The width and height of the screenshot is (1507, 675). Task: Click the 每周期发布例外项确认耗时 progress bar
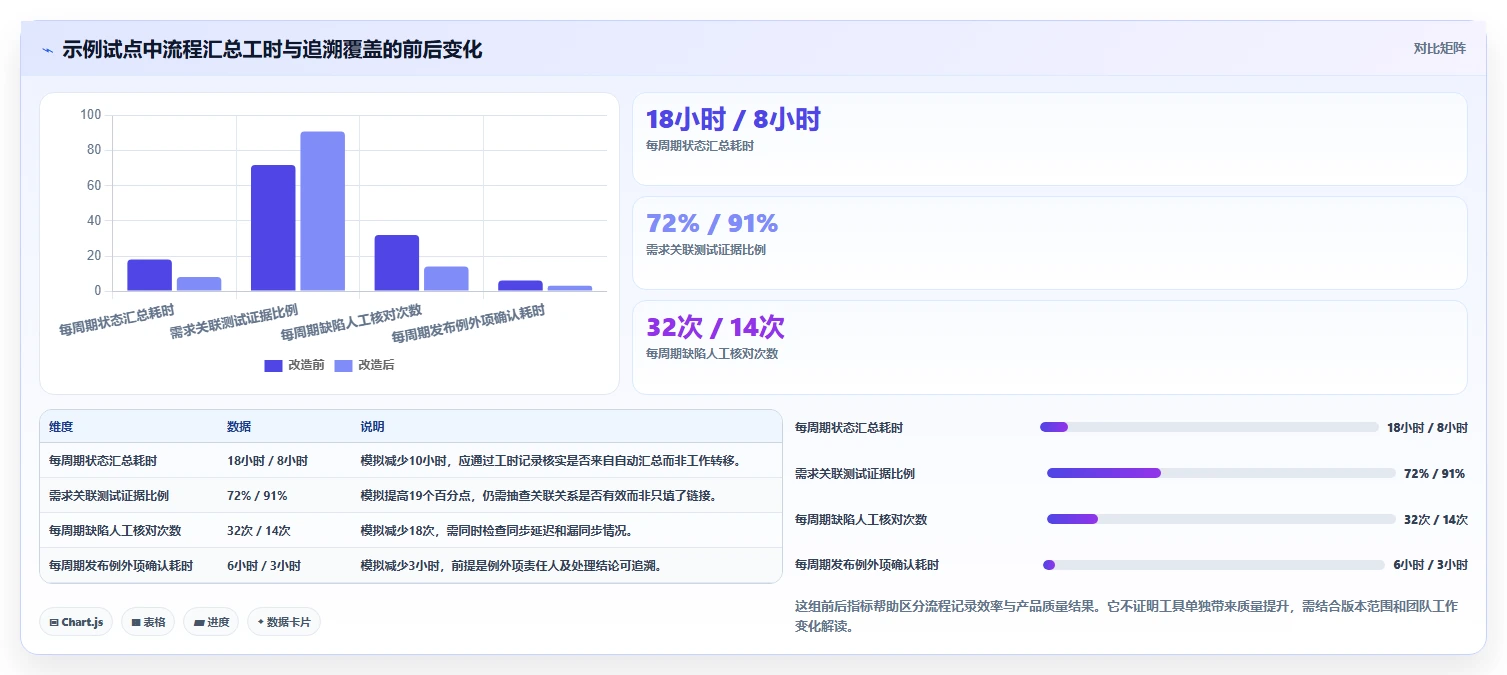[1214, 565]
